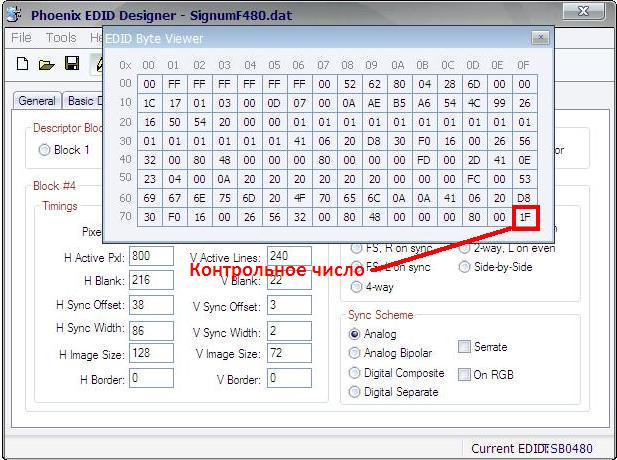Screen dimensions: 617x460
Task: Click the checksum byte cell 1F
Action: tap(523, 216)
